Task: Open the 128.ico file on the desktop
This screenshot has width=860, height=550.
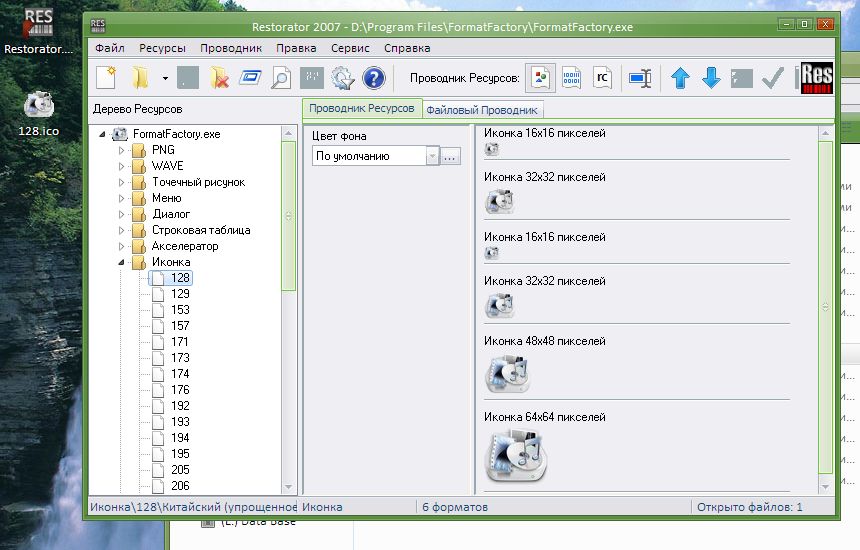Action: tap(38, 105)
